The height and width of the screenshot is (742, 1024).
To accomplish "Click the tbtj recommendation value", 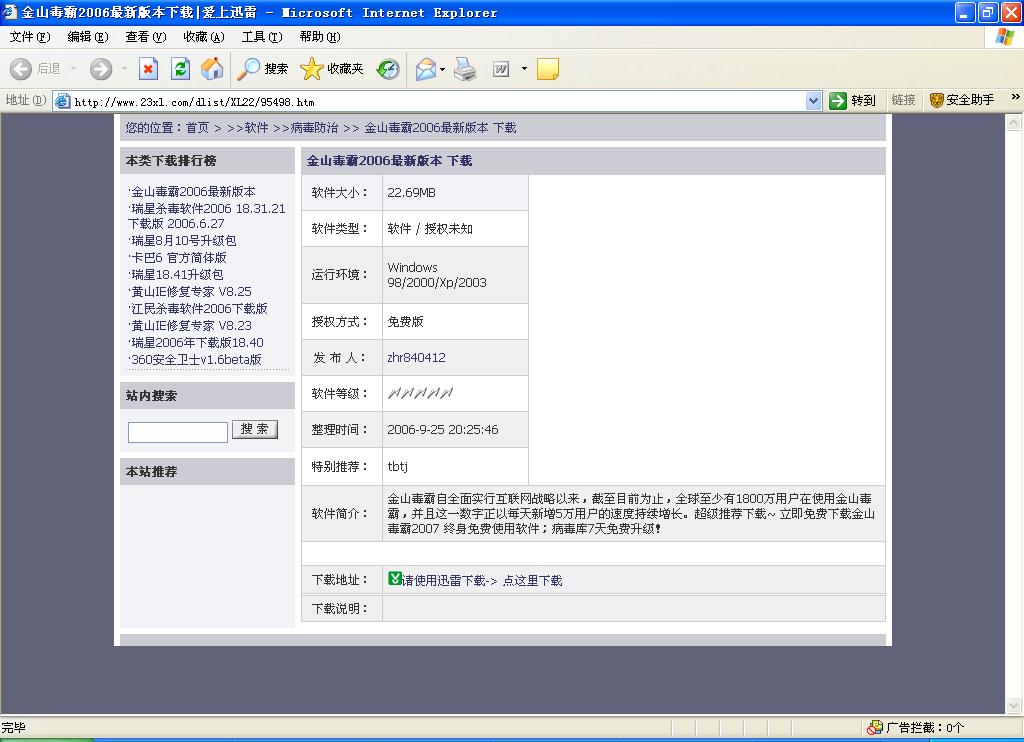I will tap(398, 466).
